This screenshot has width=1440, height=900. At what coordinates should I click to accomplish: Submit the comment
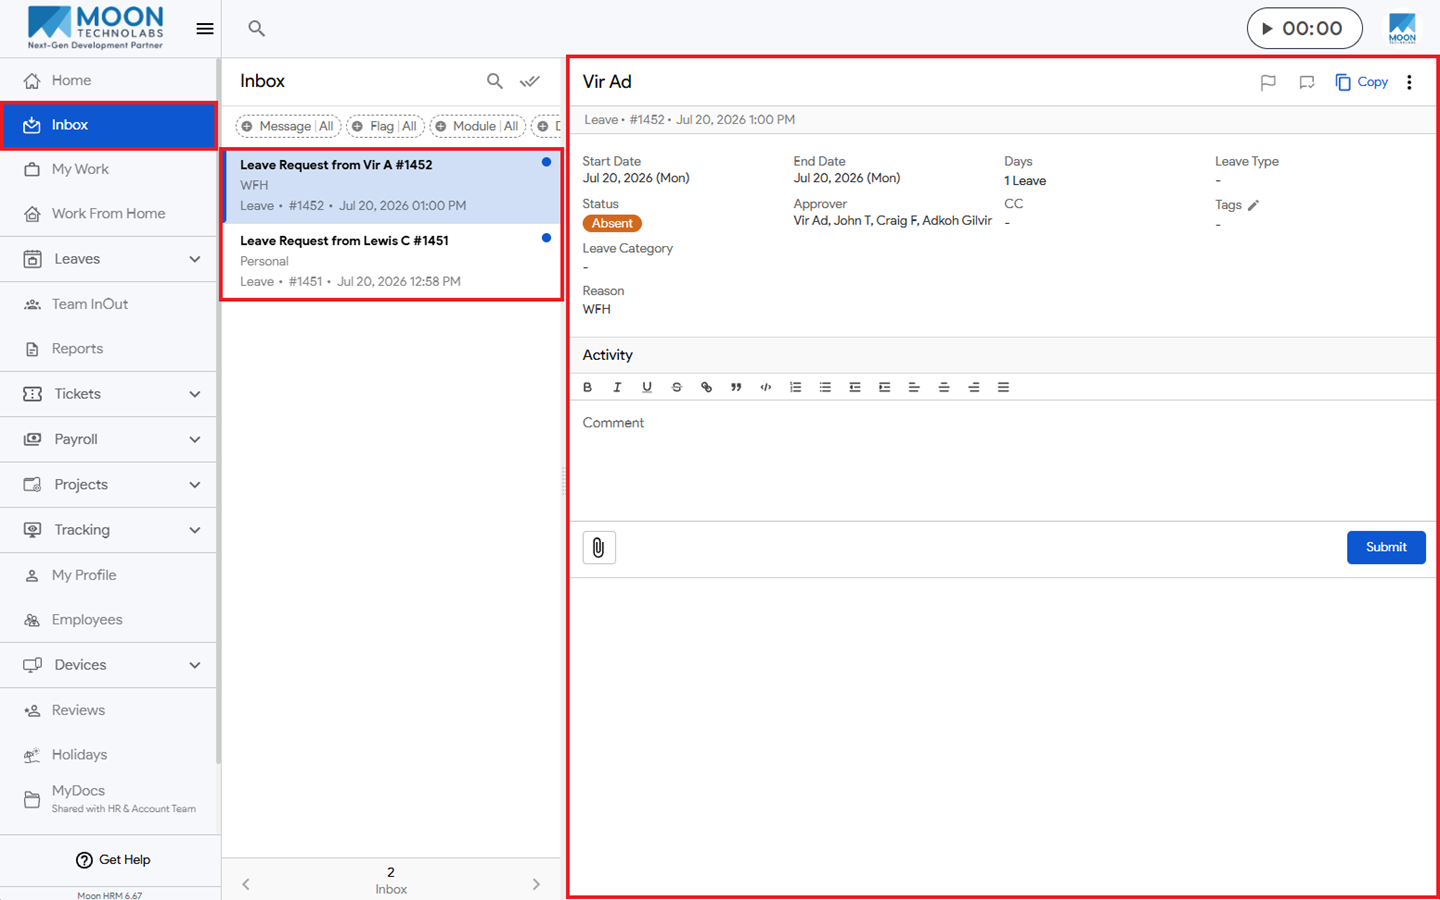1386,547
